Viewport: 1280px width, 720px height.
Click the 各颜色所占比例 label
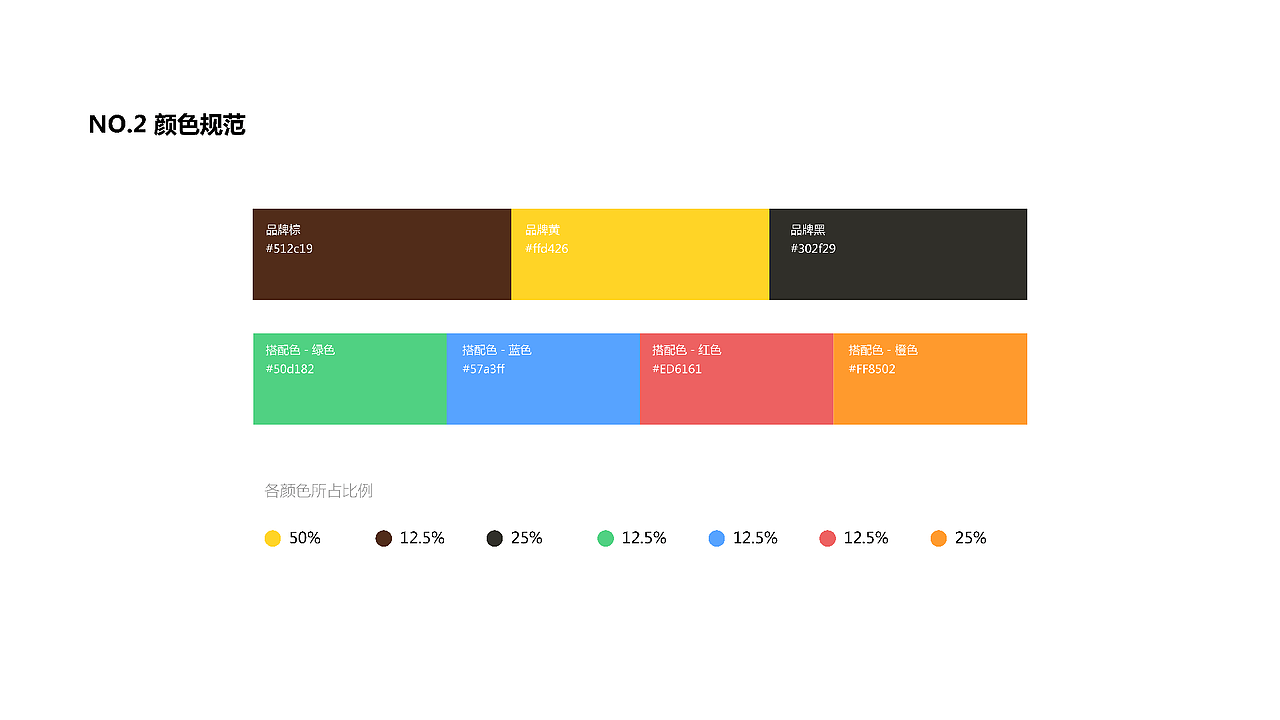pyautogui.click(x=318, y=491)
